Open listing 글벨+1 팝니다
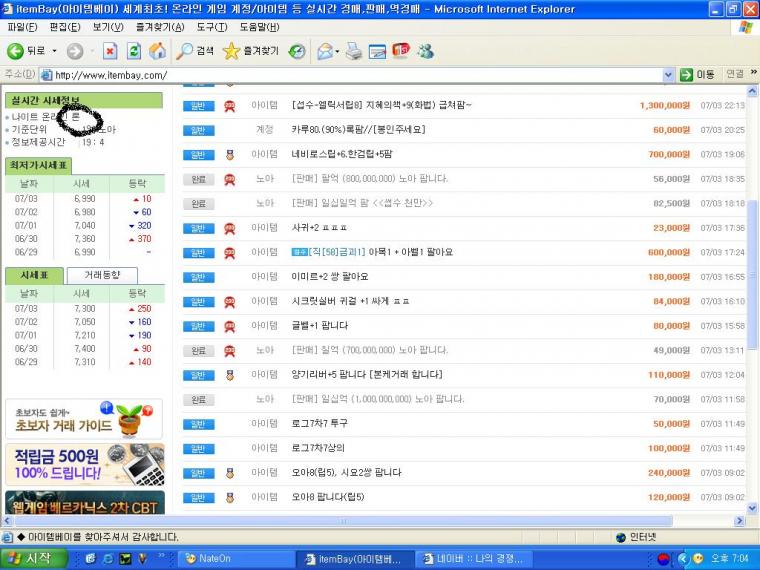Image resolution: width=760 pixels, height=570 pixels. click(319, 325)
